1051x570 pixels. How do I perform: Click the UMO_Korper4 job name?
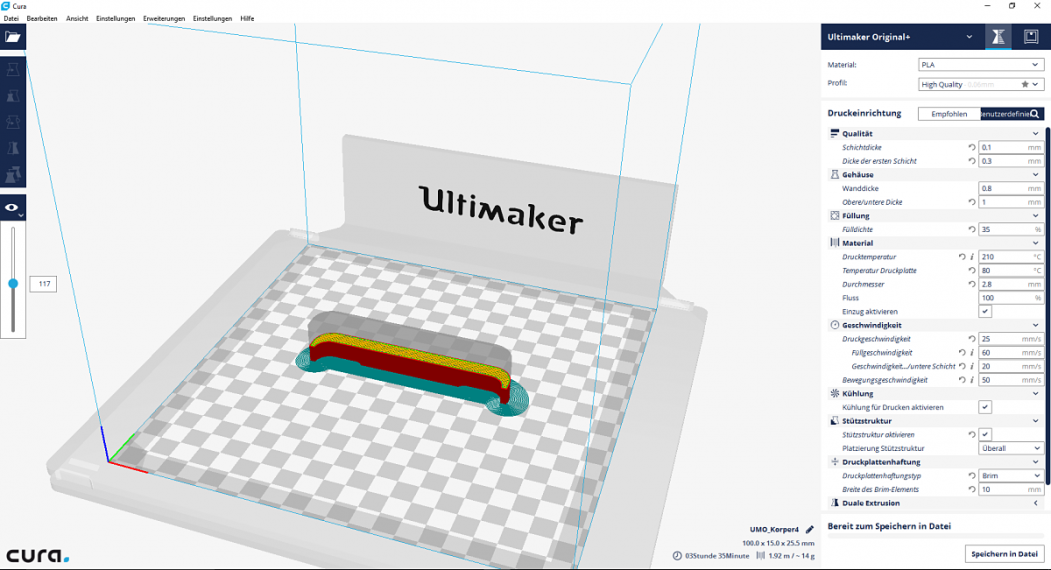[x=774, y=530]
